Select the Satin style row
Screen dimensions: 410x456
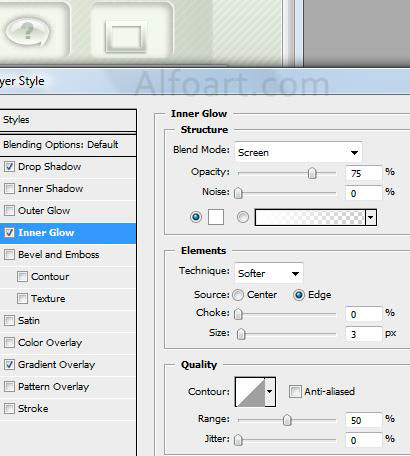pos(68,321)
